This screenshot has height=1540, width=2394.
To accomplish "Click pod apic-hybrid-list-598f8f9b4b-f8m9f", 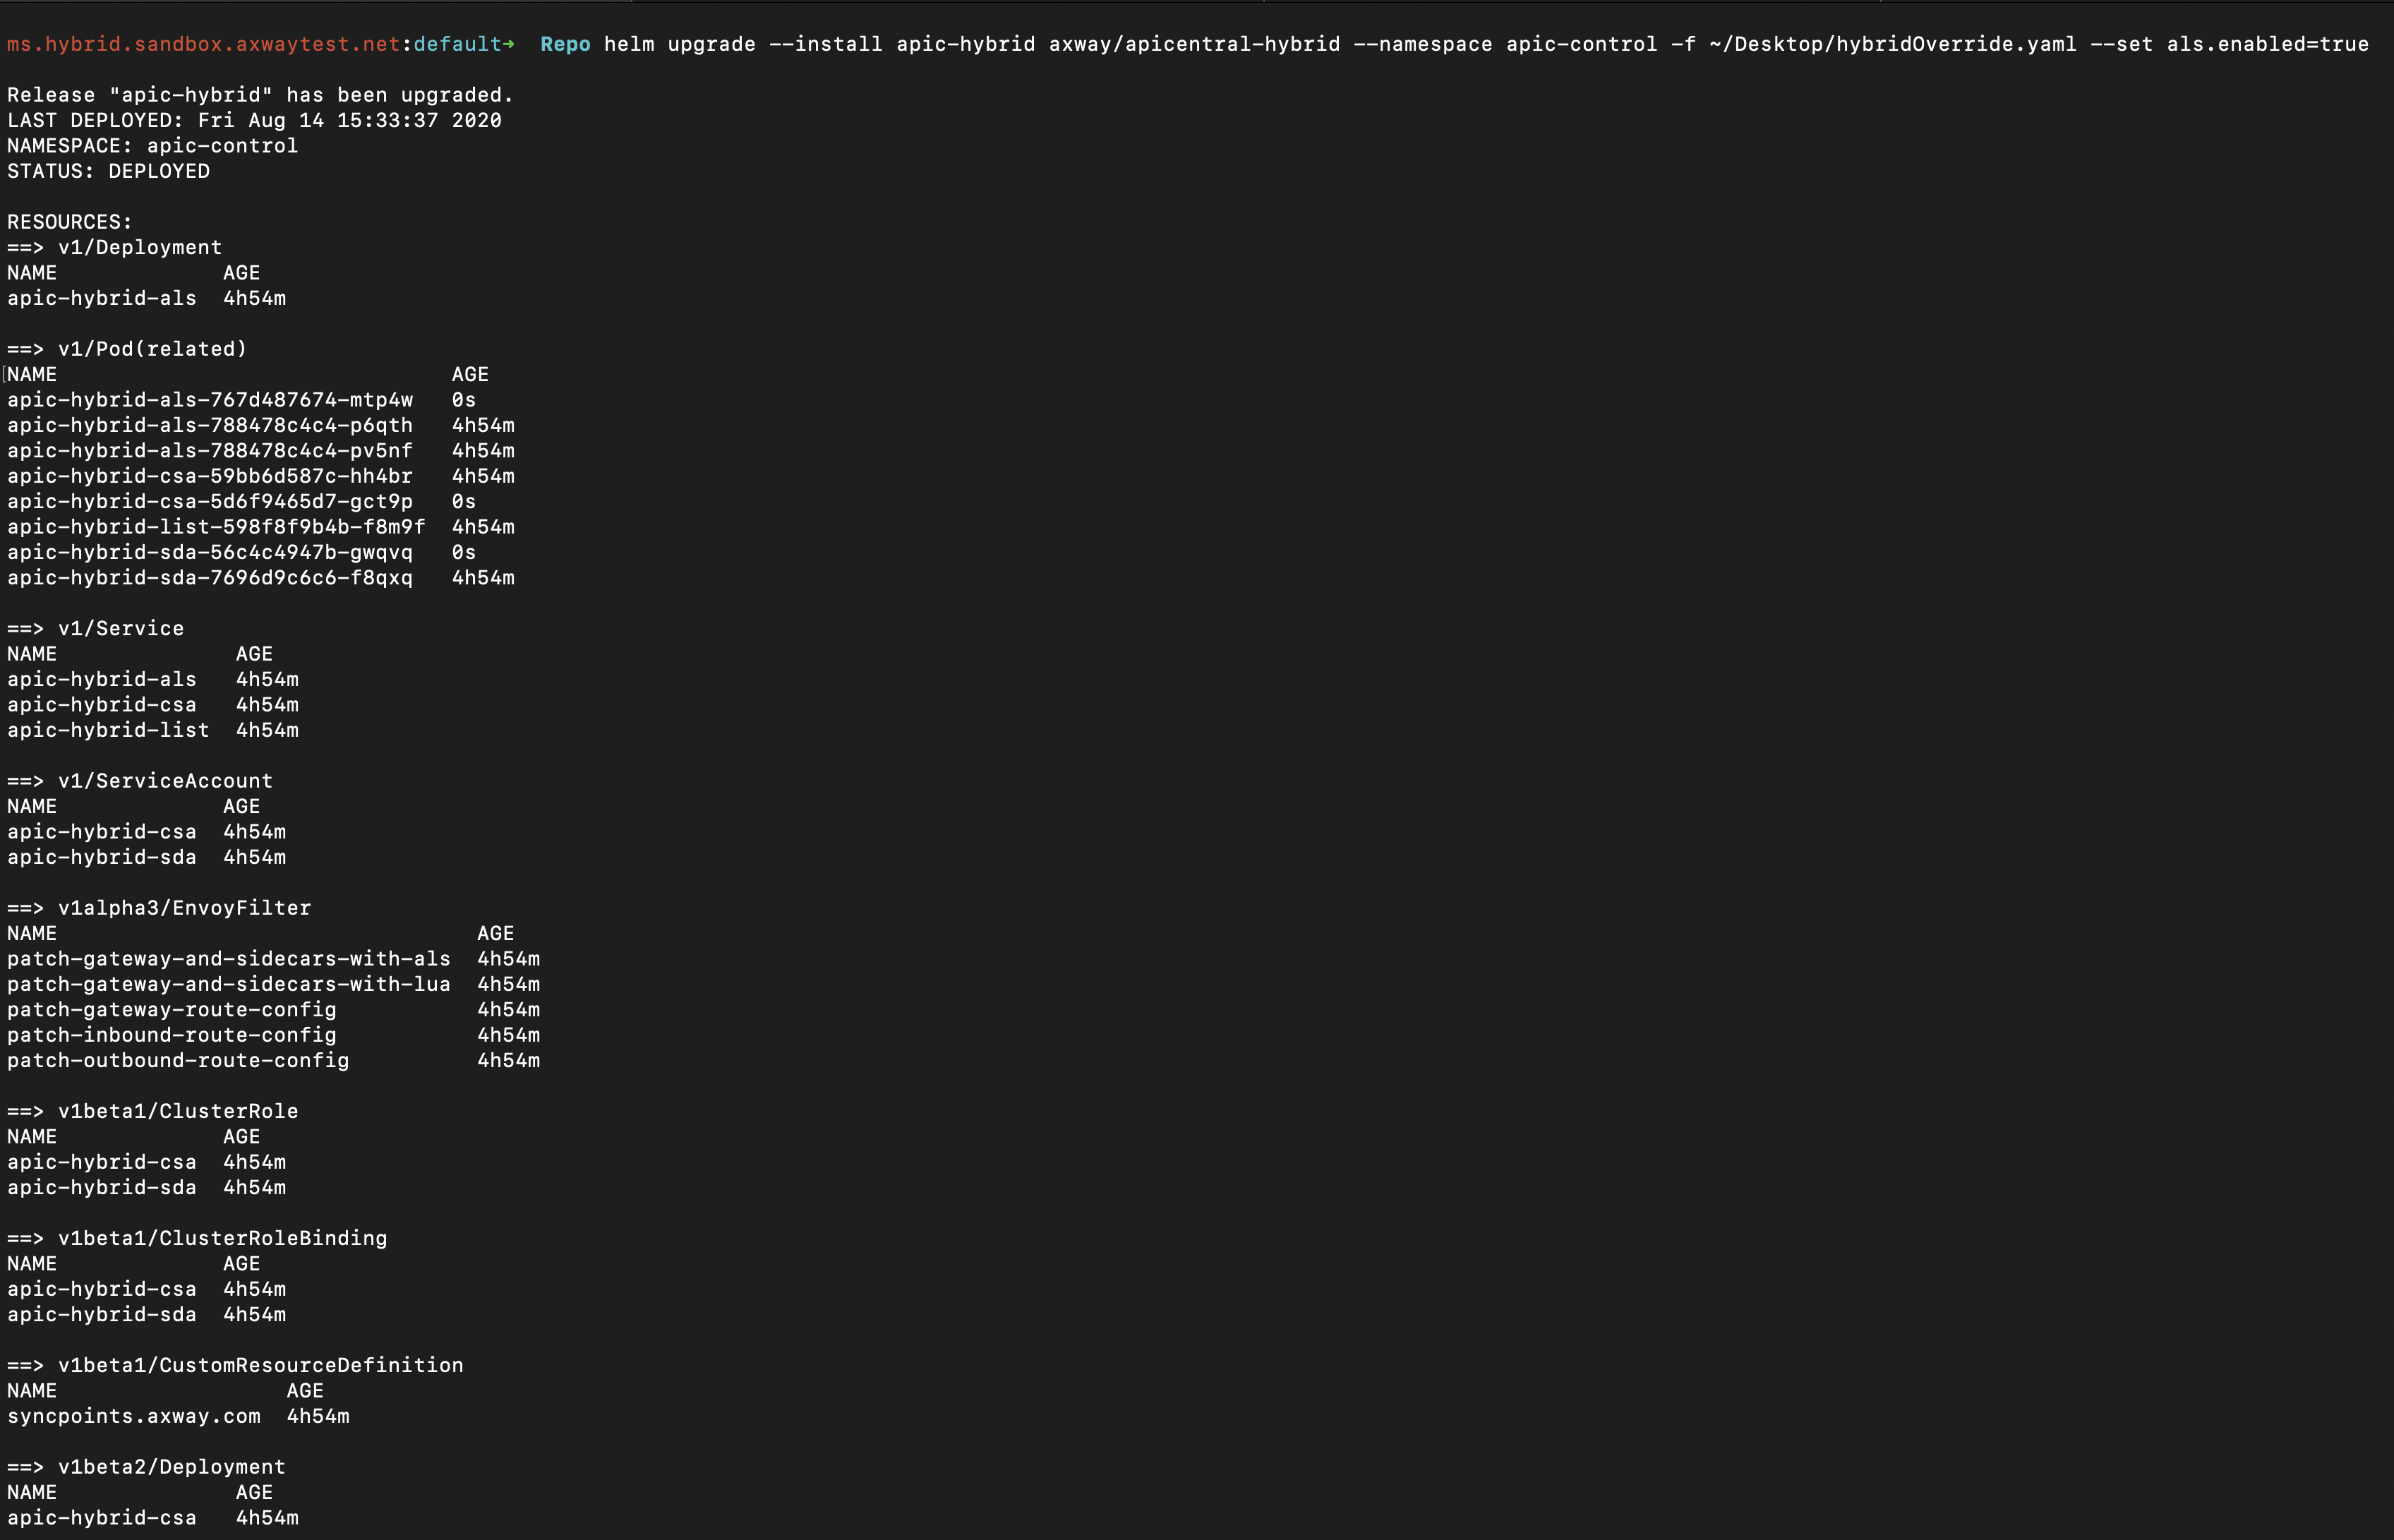I will pos(215,527).
